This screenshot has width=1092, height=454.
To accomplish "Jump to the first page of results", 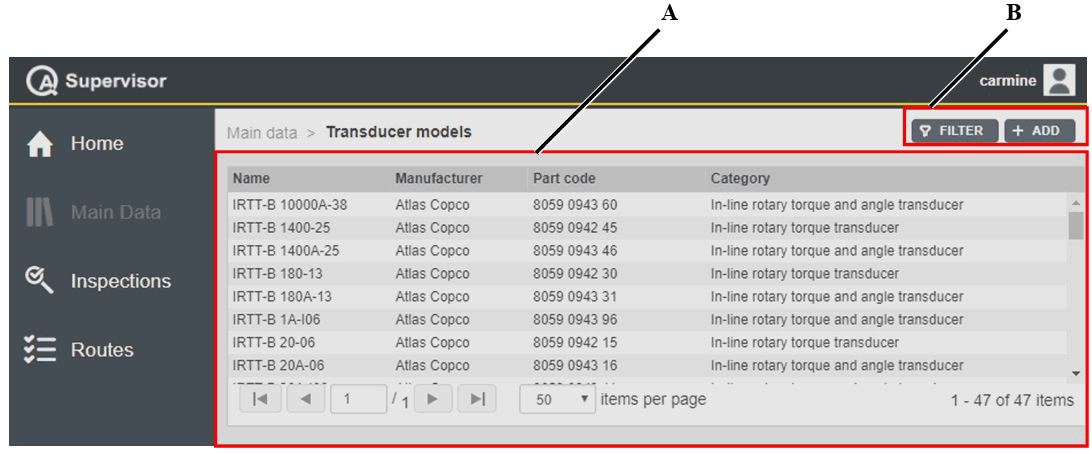I will (x=260, y=399).
